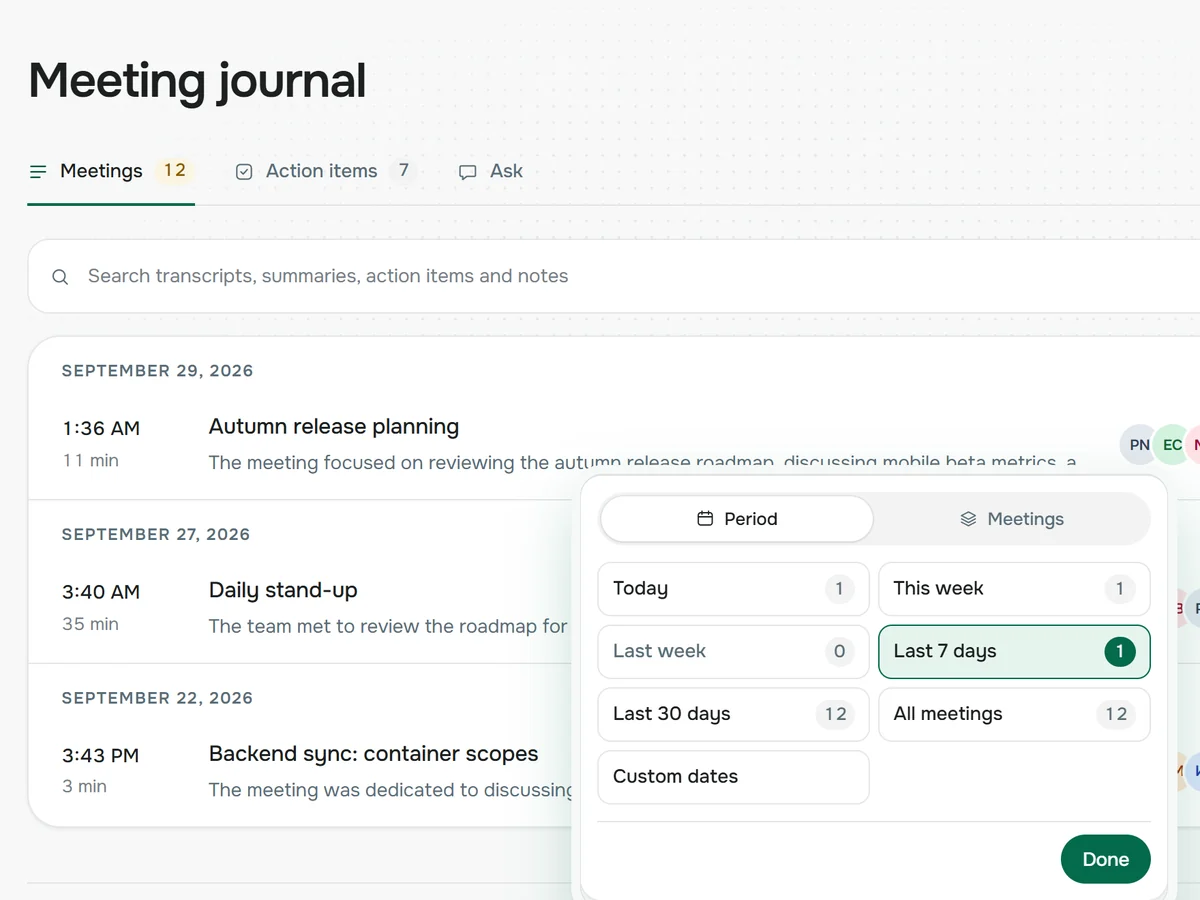Choose the All meetings option

pos(1014,714)
